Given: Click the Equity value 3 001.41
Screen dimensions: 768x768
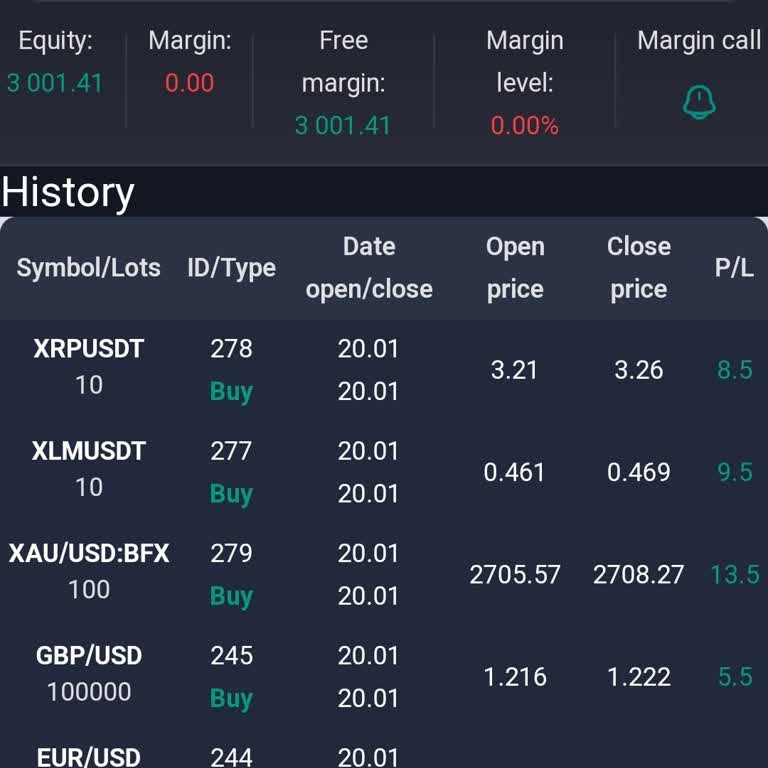Looking at the screenshot, I should [x=55, y=83].
